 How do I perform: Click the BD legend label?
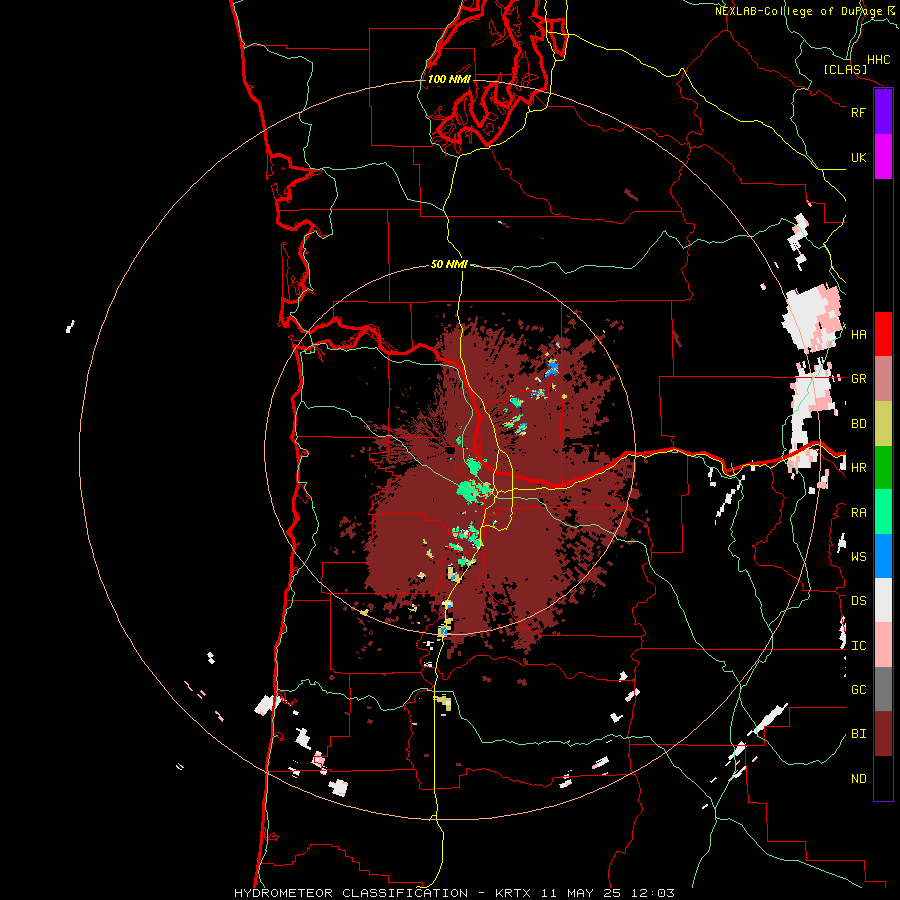pos(858,424)
